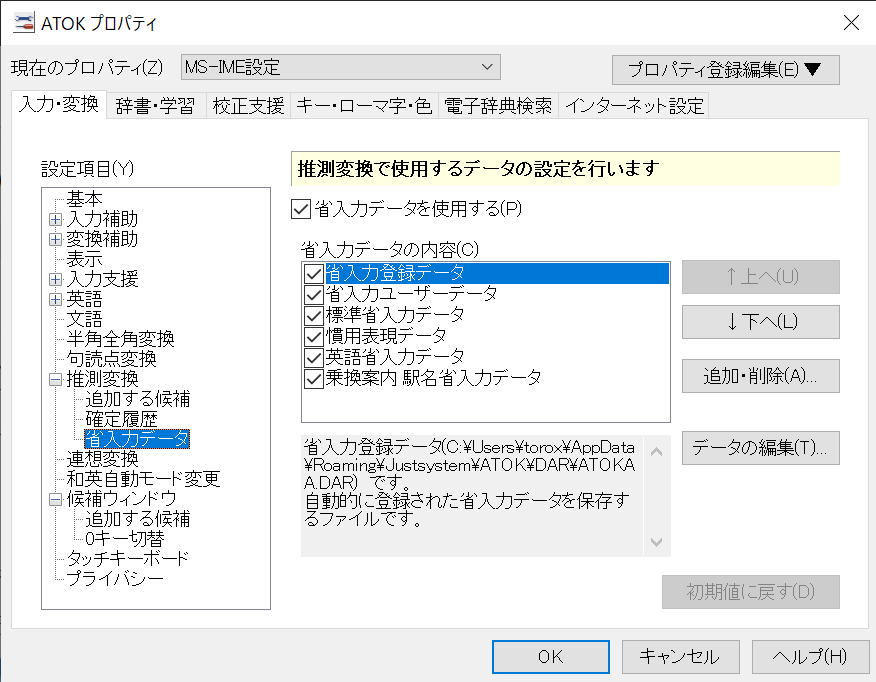Open the 現在のプロパティ dropdown
876x682 pixels.
[x=340, y=67]
